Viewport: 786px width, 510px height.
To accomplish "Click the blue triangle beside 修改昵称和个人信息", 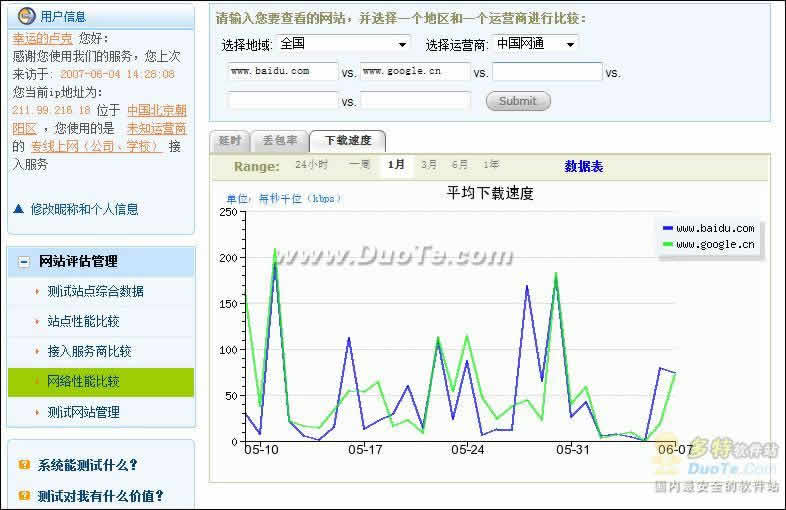I will pos(19,209).
